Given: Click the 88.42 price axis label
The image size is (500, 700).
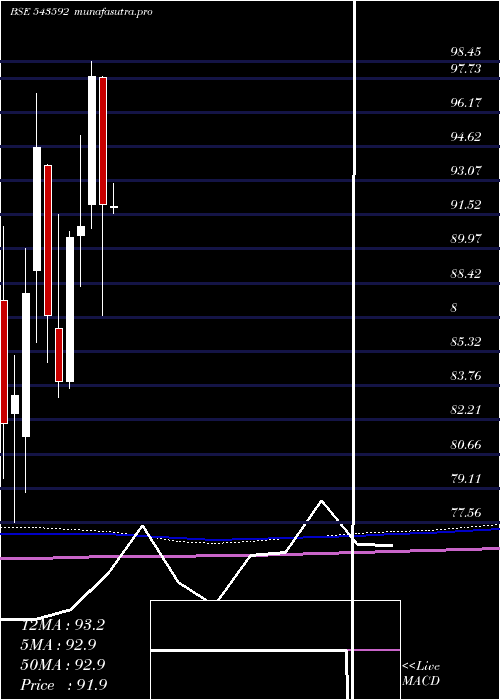Looking at the screenshot, I should pyautogui.click(x=466, y=273).
